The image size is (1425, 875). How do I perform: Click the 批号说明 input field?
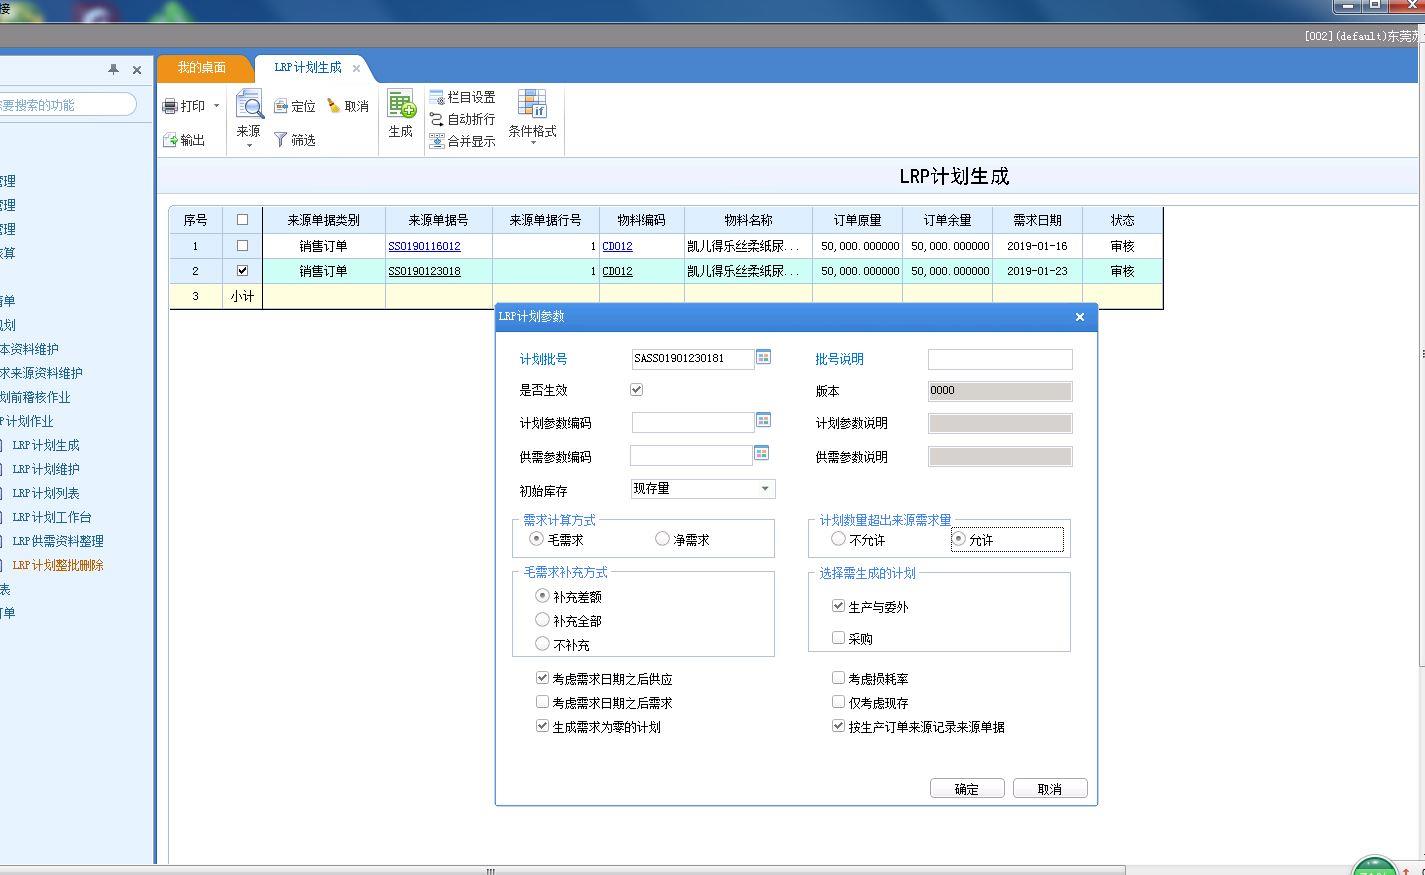click(x=1000, y=359)
